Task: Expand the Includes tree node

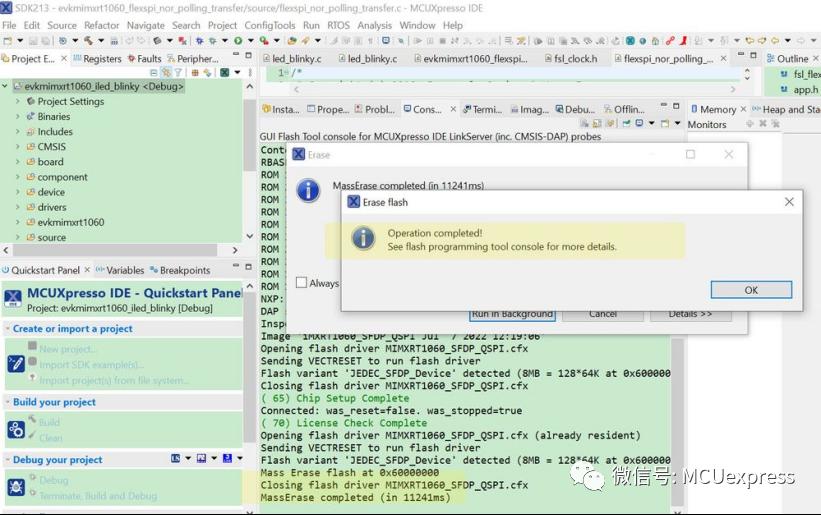Action: click(17, 131)
